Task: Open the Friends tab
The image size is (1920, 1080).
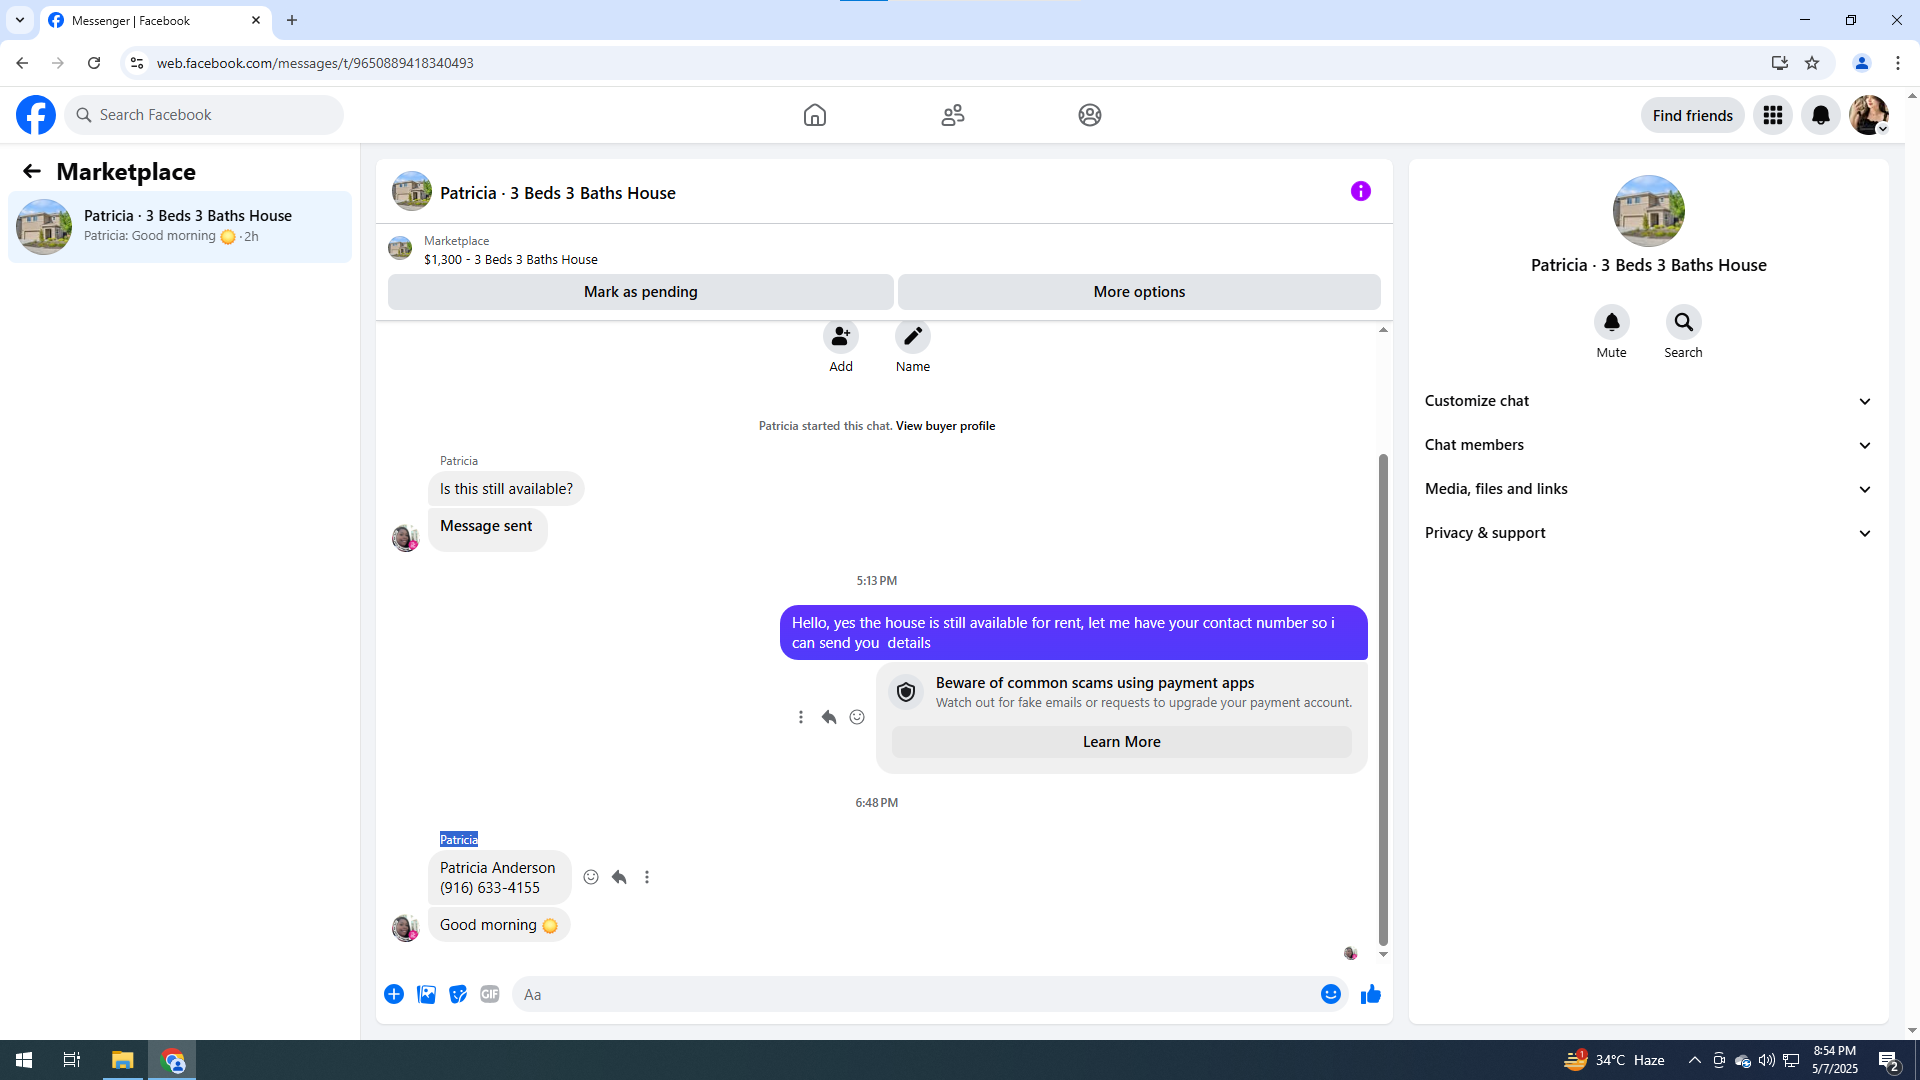Action: click(952, 115)
